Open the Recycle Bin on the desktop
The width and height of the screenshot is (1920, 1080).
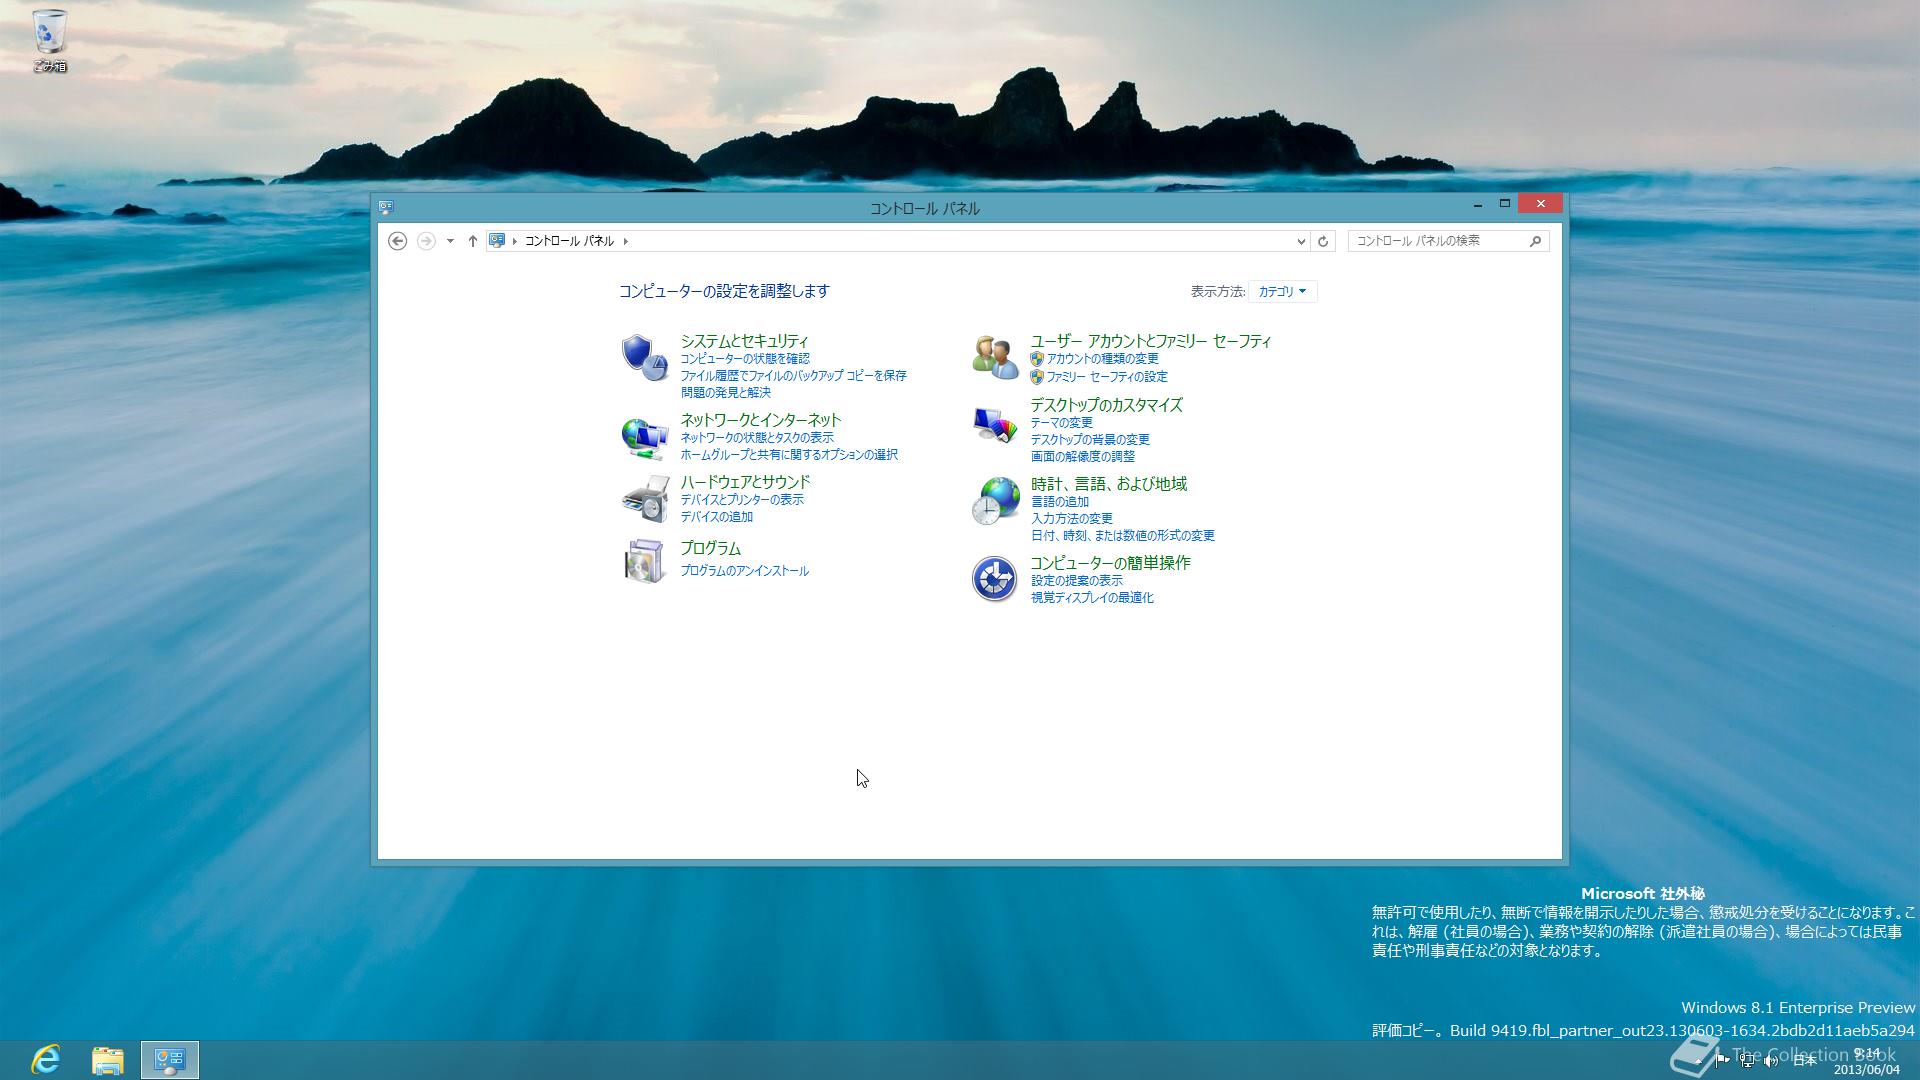pos(49,40)
